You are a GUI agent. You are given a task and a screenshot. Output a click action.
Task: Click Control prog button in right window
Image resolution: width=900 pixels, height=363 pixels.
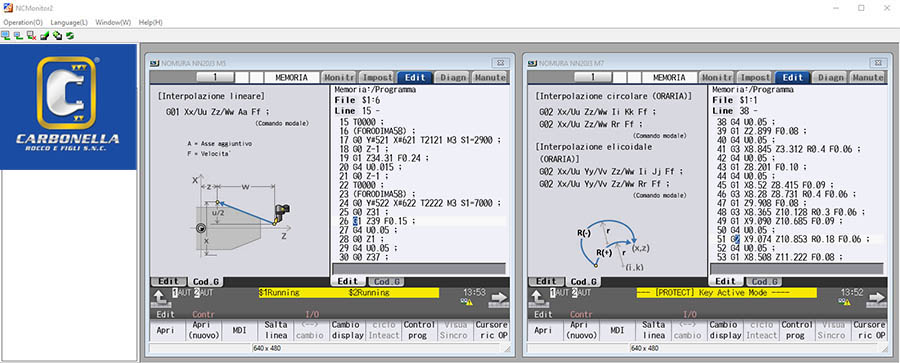pos(797,330)
